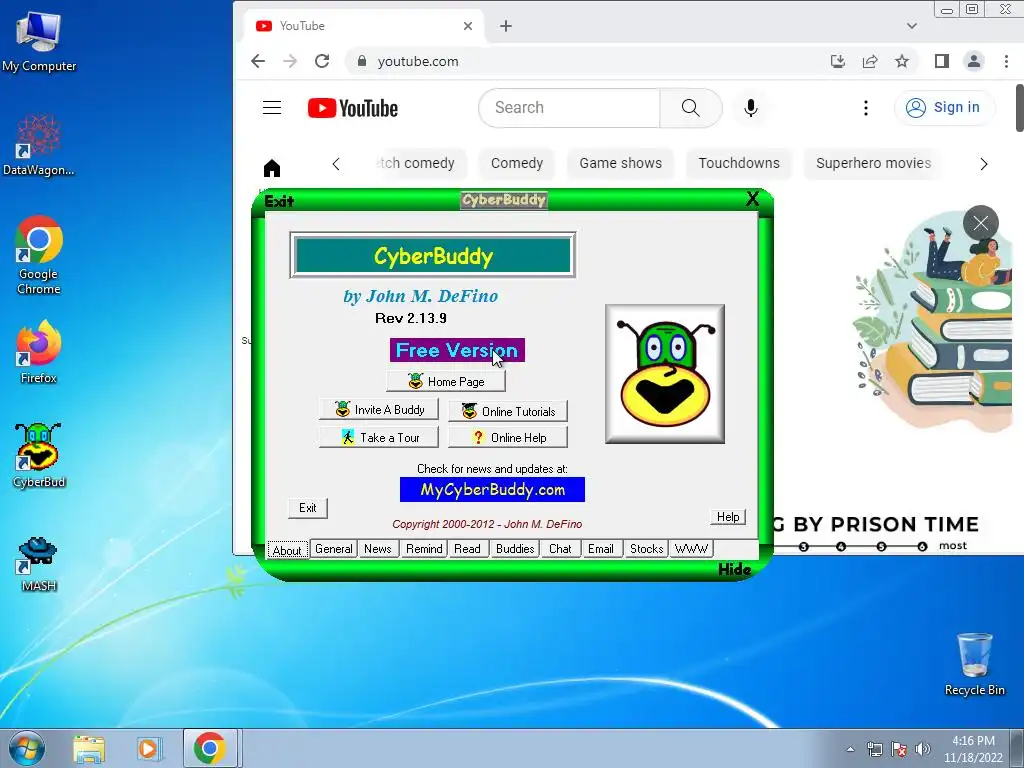Open File Explorer from taskbar
This screenshot has height=768, width=1024.
[x=89, y=748]
